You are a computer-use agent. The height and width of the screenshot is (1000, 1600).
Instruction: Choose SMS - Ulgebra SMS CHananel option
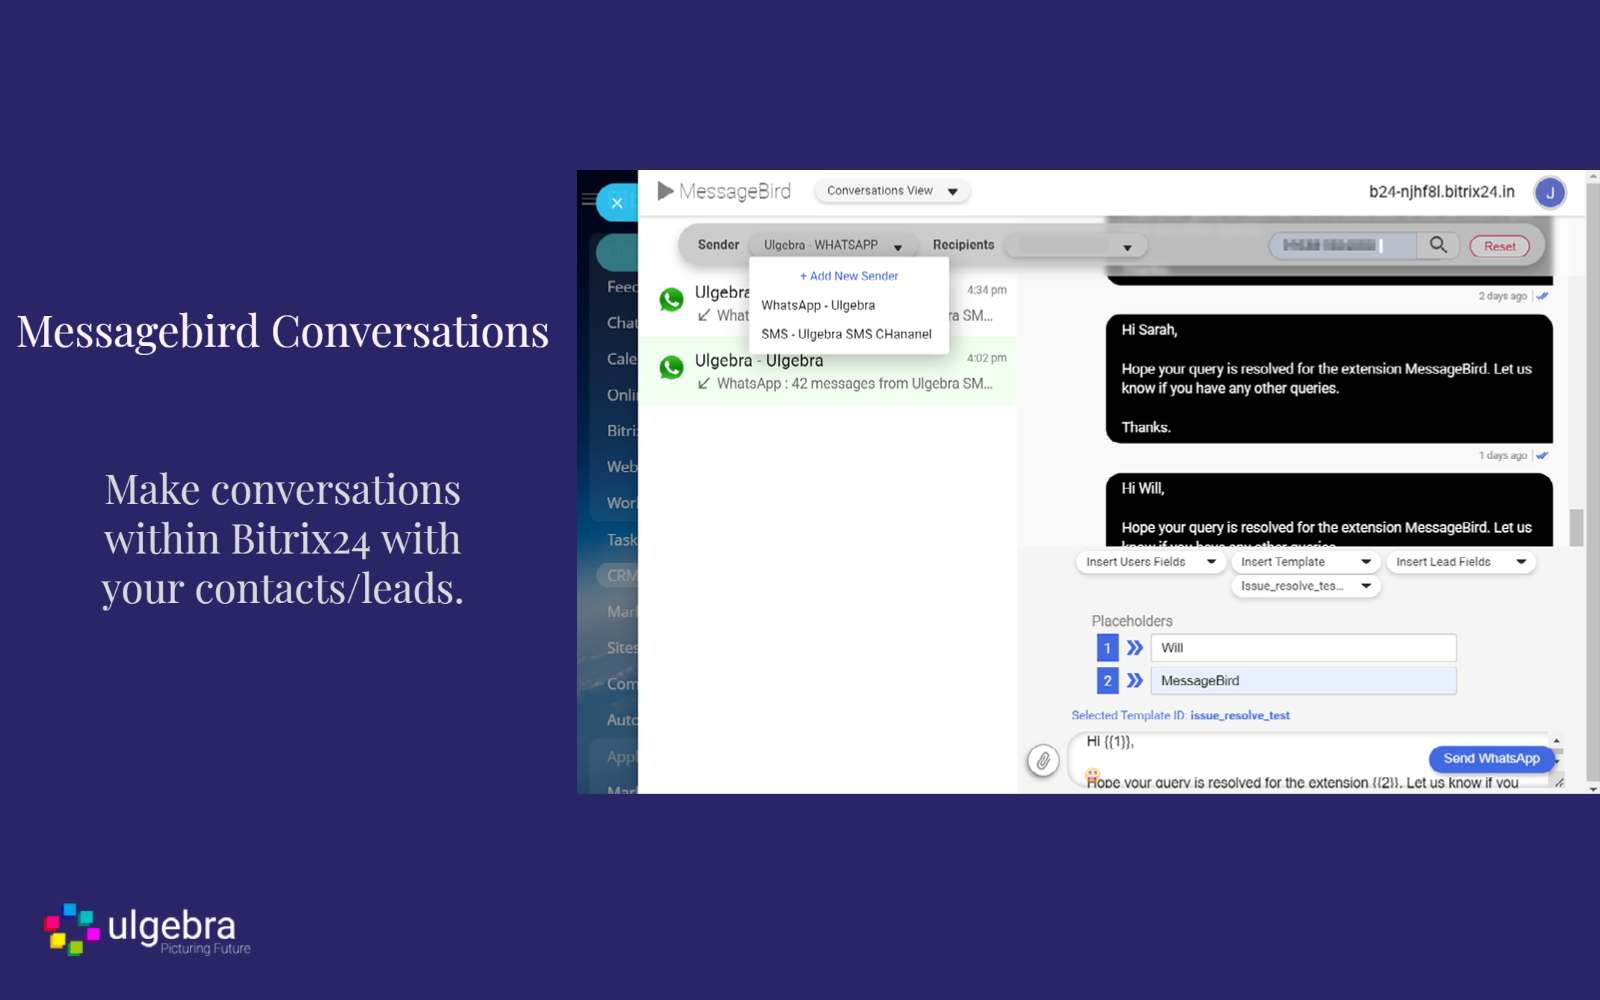pyautogui.click(x=846, y=334)
